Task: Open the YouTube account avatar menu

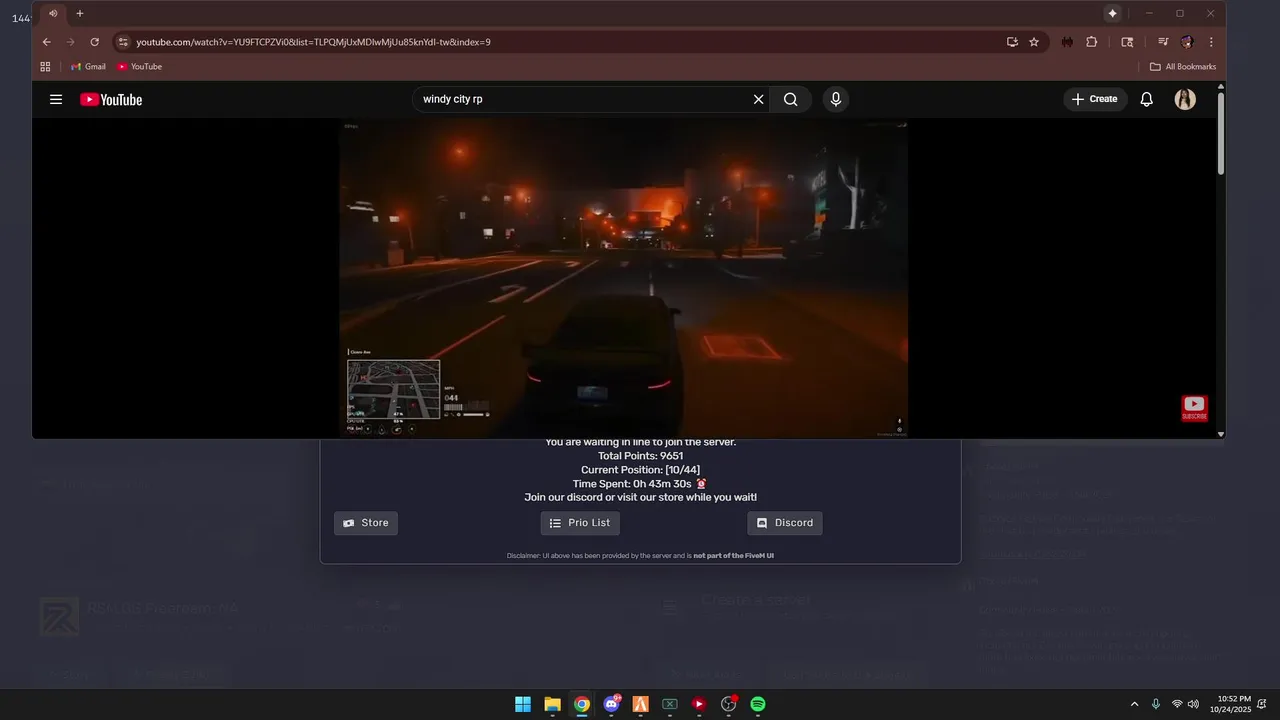Action: (x=1185, y=99)
